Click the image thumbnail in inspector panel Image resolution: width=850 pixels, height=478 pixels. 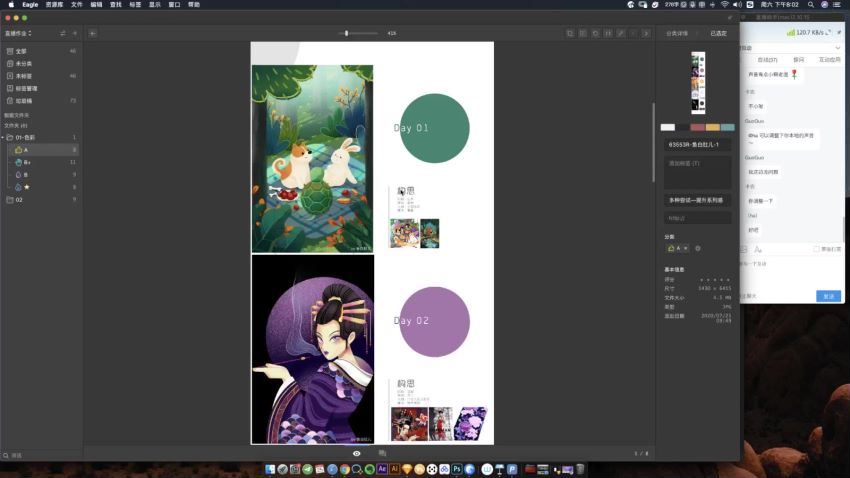pos(698,82)
